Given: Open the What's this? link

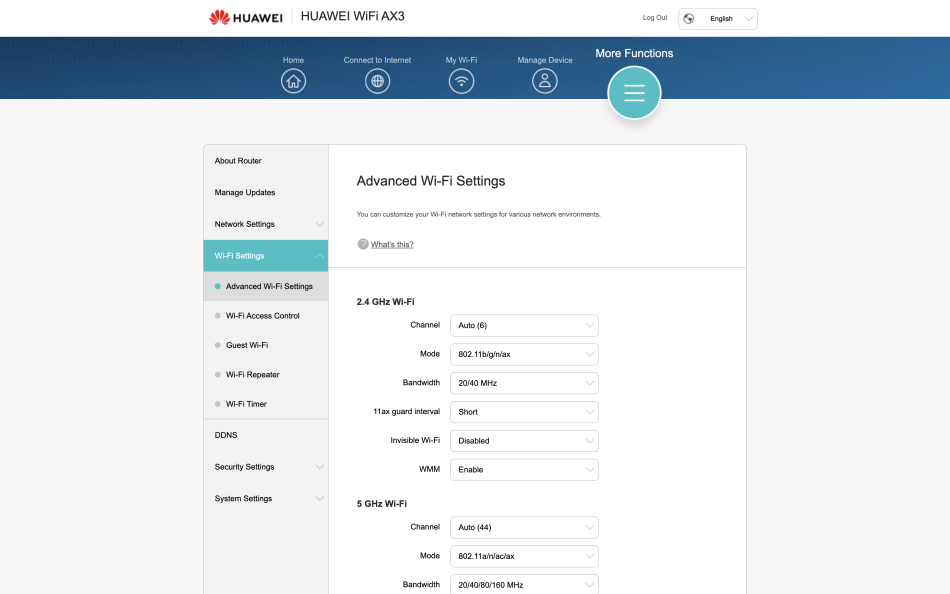Looking at the screenshot, I should click(392, 244).
